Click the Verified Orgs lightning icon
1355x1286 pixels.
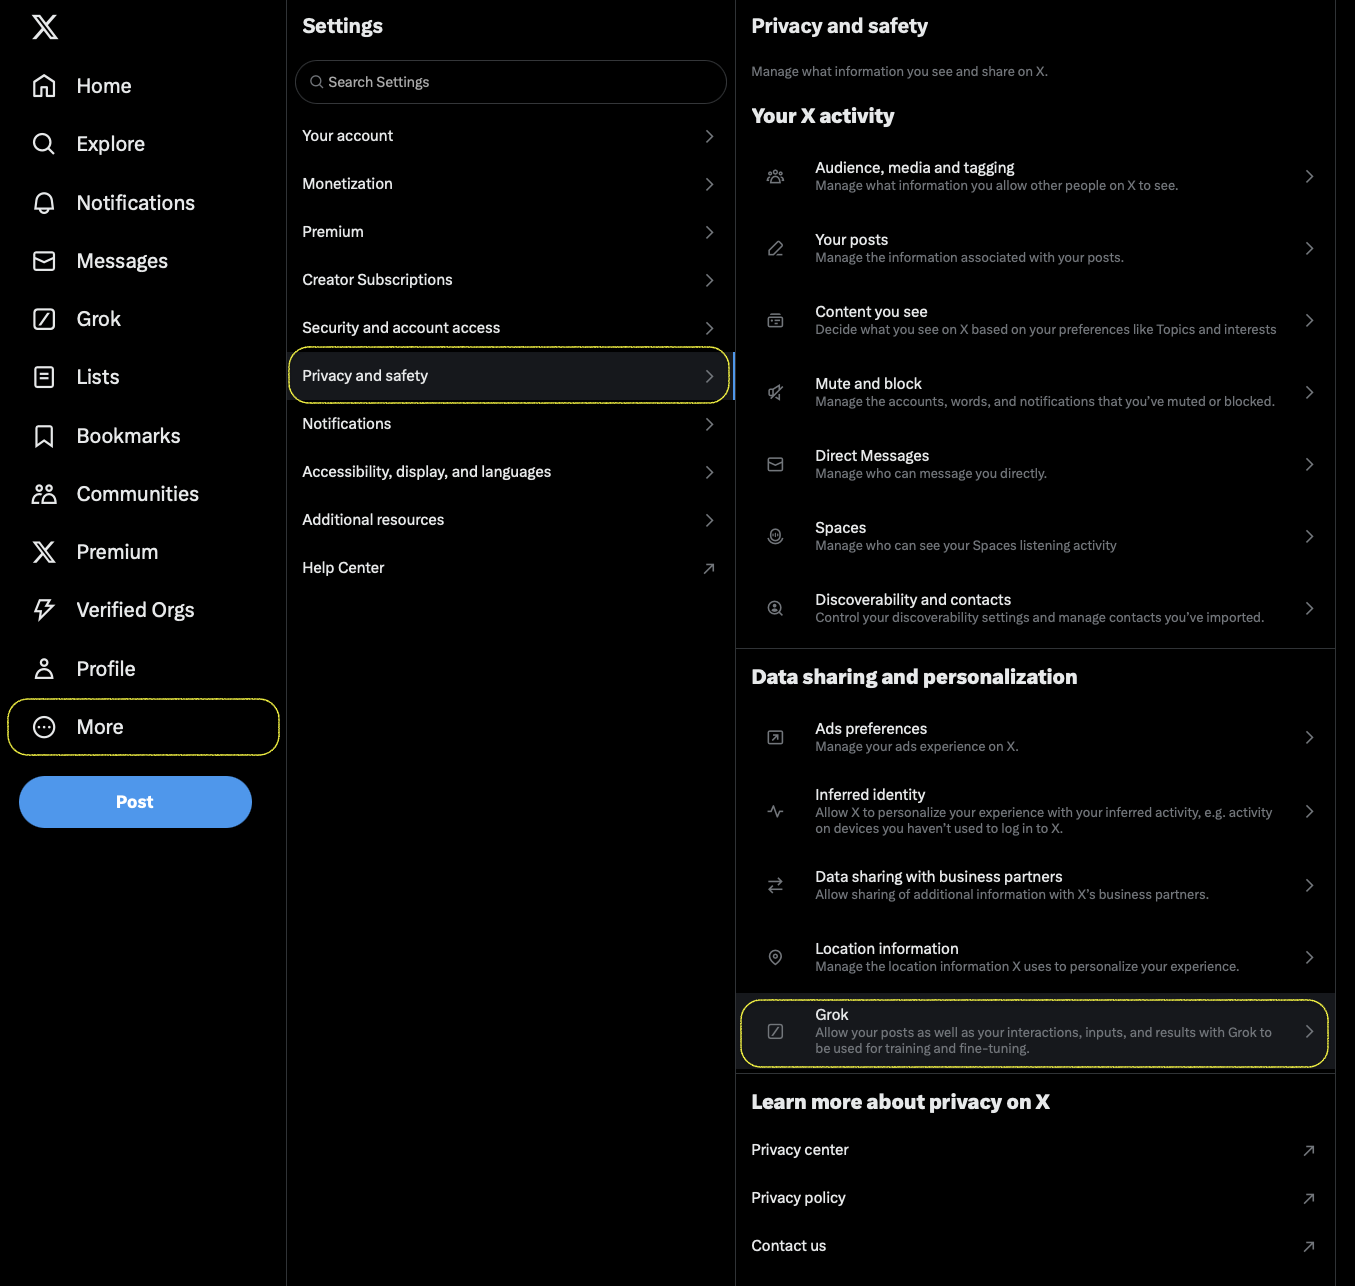tap(44, 610)
